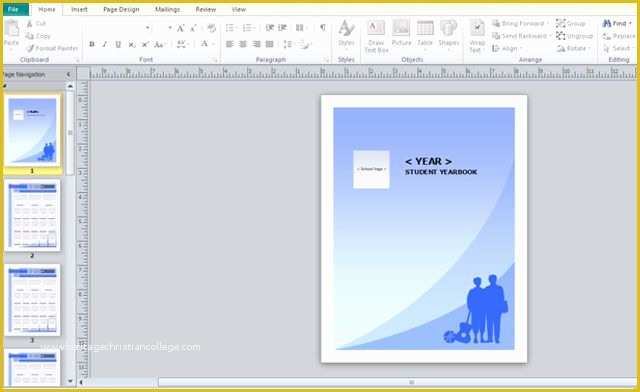The height and width of the screenshot is (392, 640).
Task: Switch to the Mailings tab
Action: (x=167, y=9)
